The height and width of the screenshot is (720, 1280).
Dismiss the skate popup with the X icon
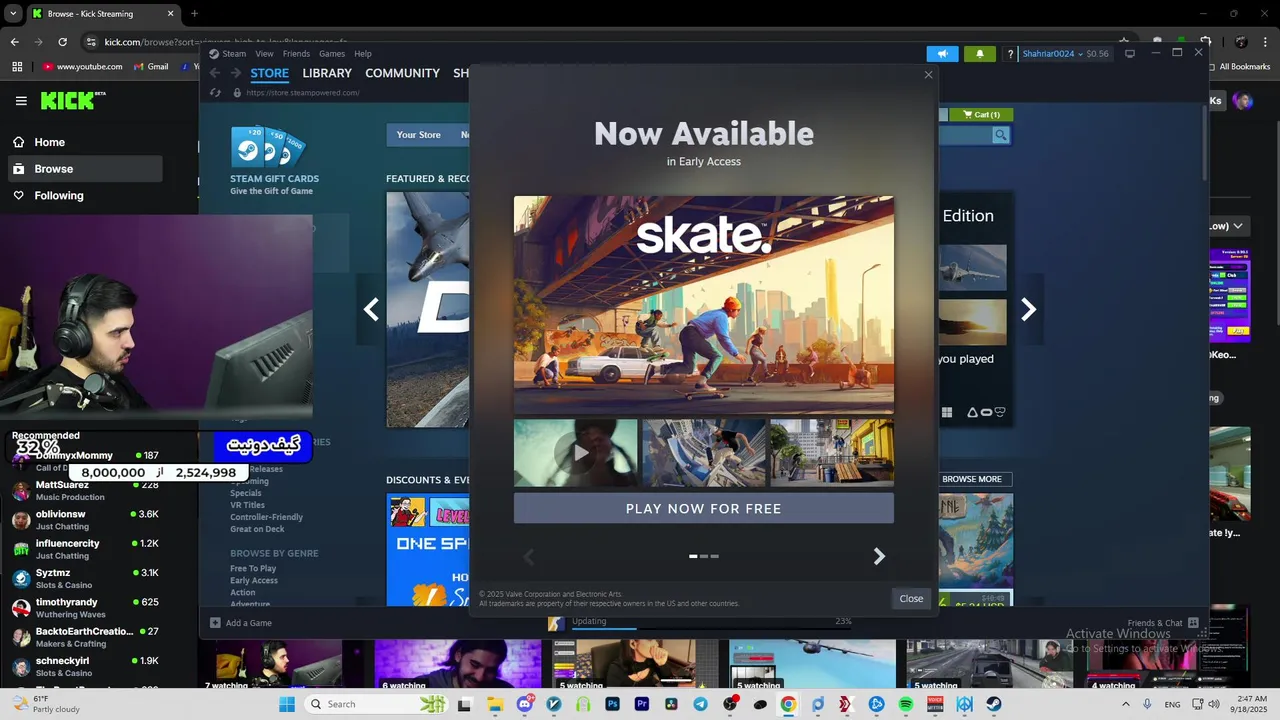928,75
